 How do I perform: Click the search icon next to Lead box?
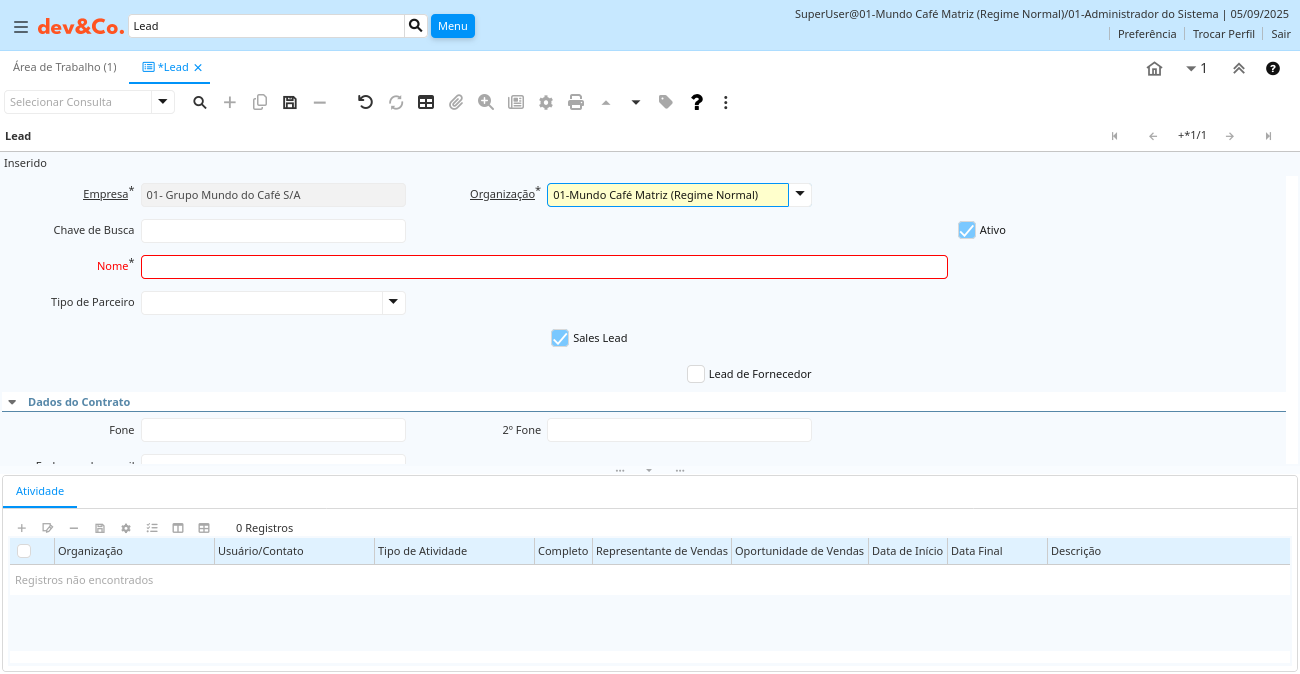(416, 26)
